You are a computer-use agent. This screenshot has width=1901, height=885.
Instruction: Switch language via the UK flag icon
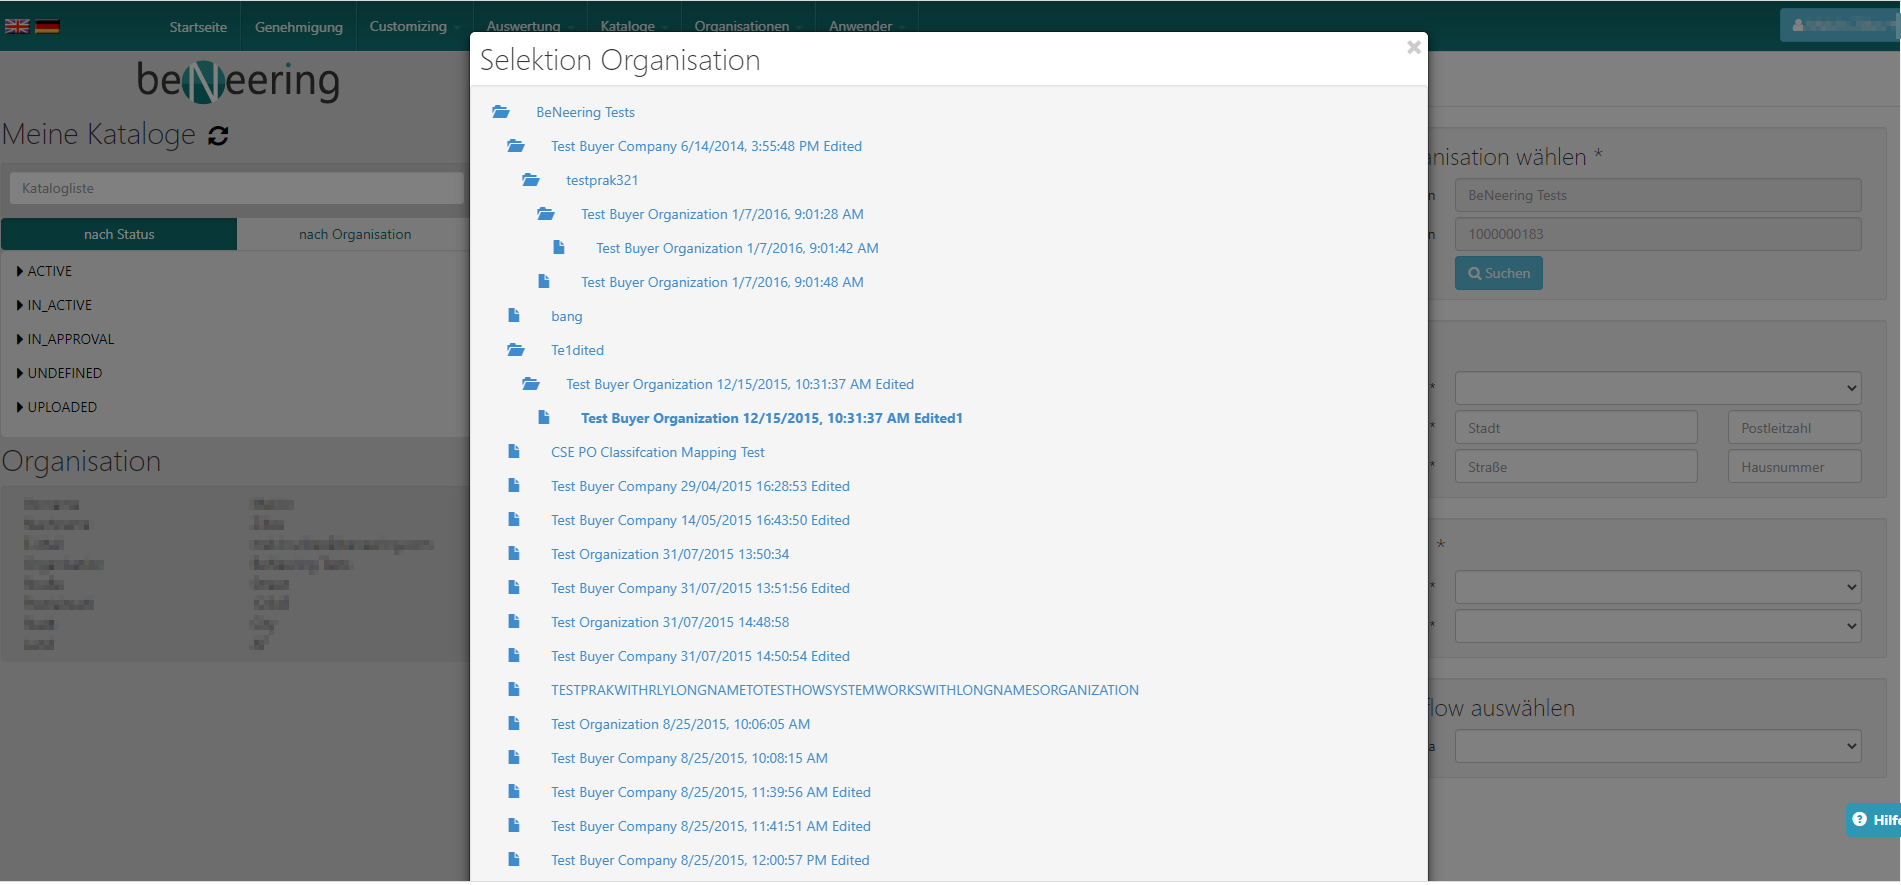point(17,26)
